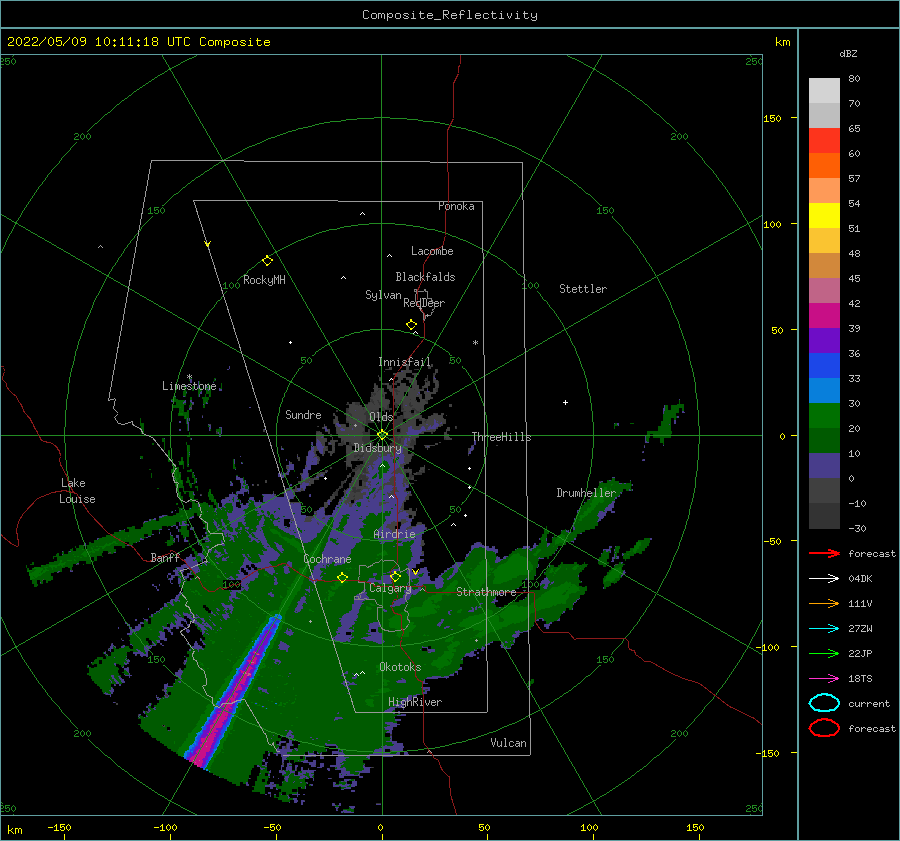Pick the dark orange swatch below 60
900x841 pixels.
(x=824, y=165)
